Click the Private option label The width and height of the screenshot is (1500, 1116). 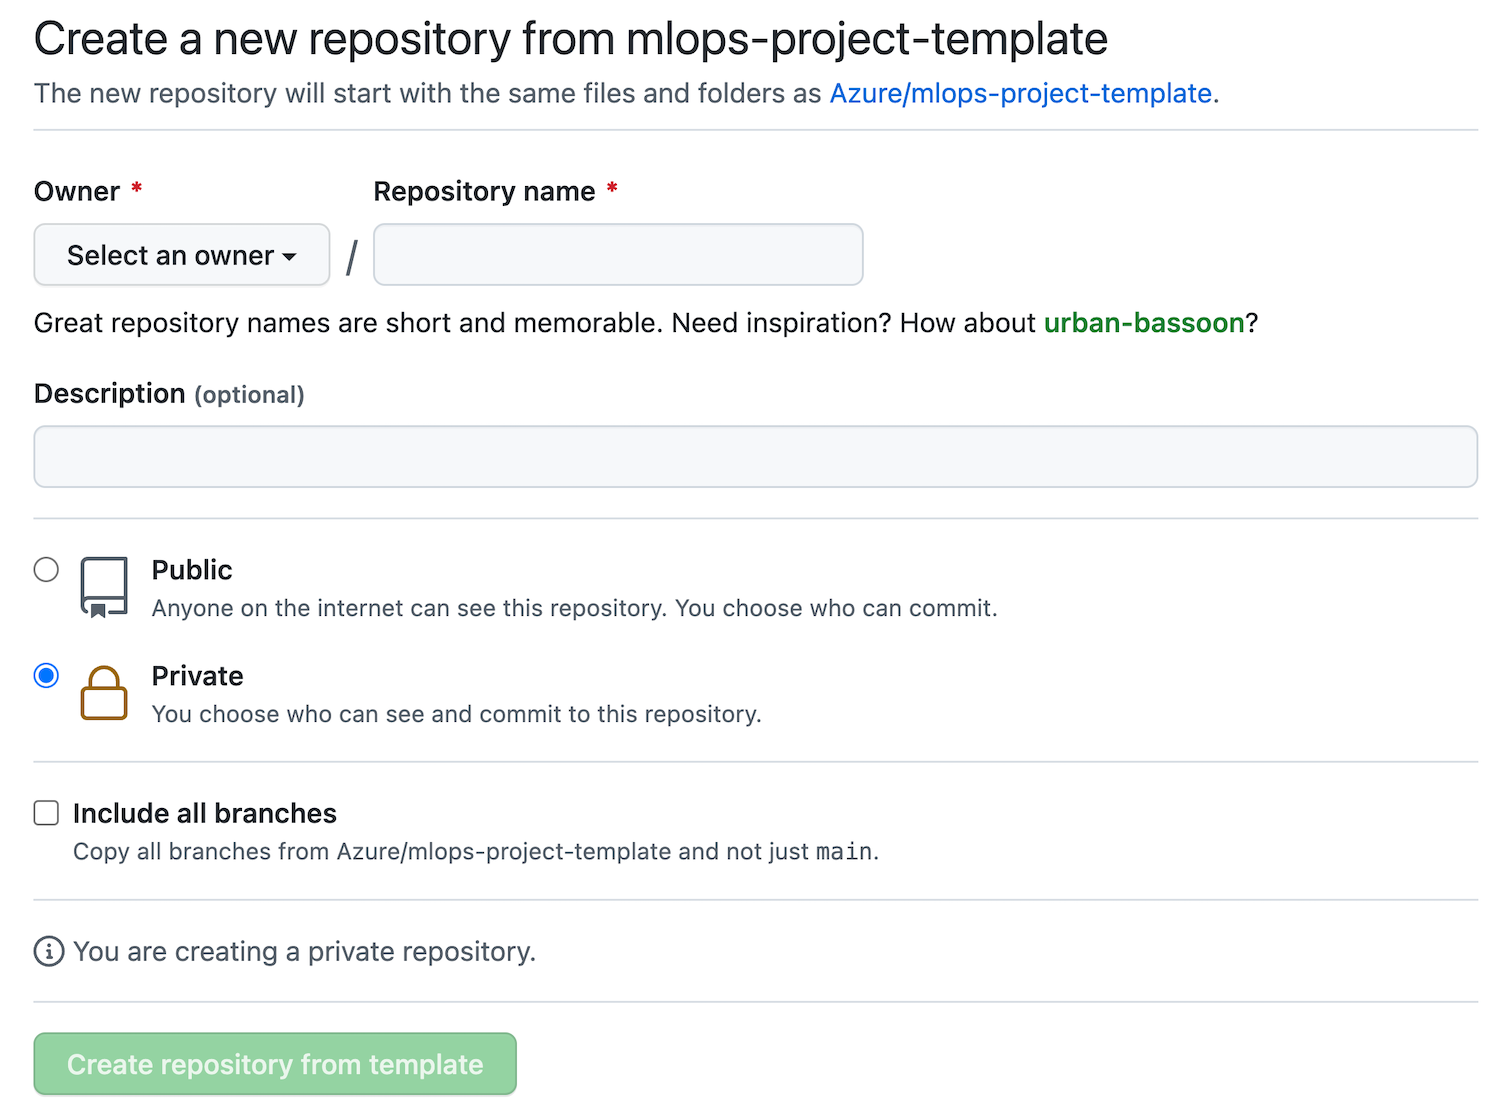tap(198, 676)
